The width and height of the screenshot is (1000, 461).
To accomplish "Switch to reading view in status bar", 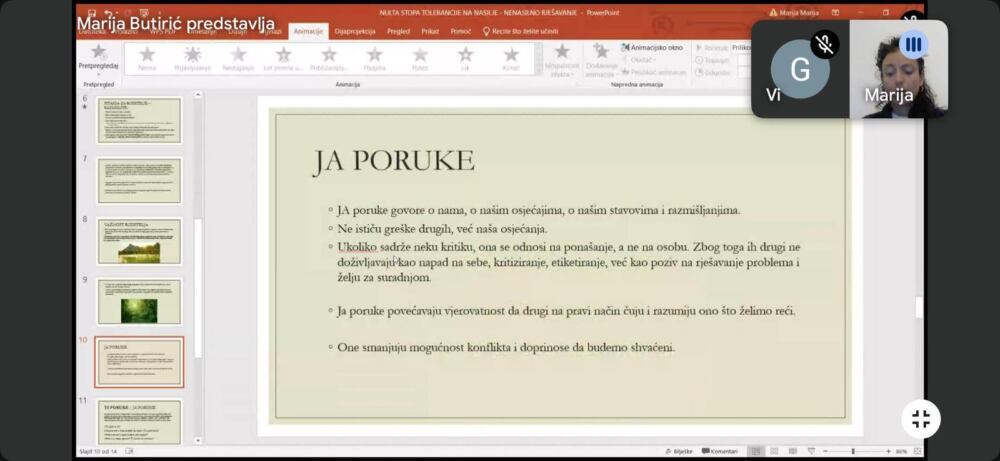I will coord(791,451).
